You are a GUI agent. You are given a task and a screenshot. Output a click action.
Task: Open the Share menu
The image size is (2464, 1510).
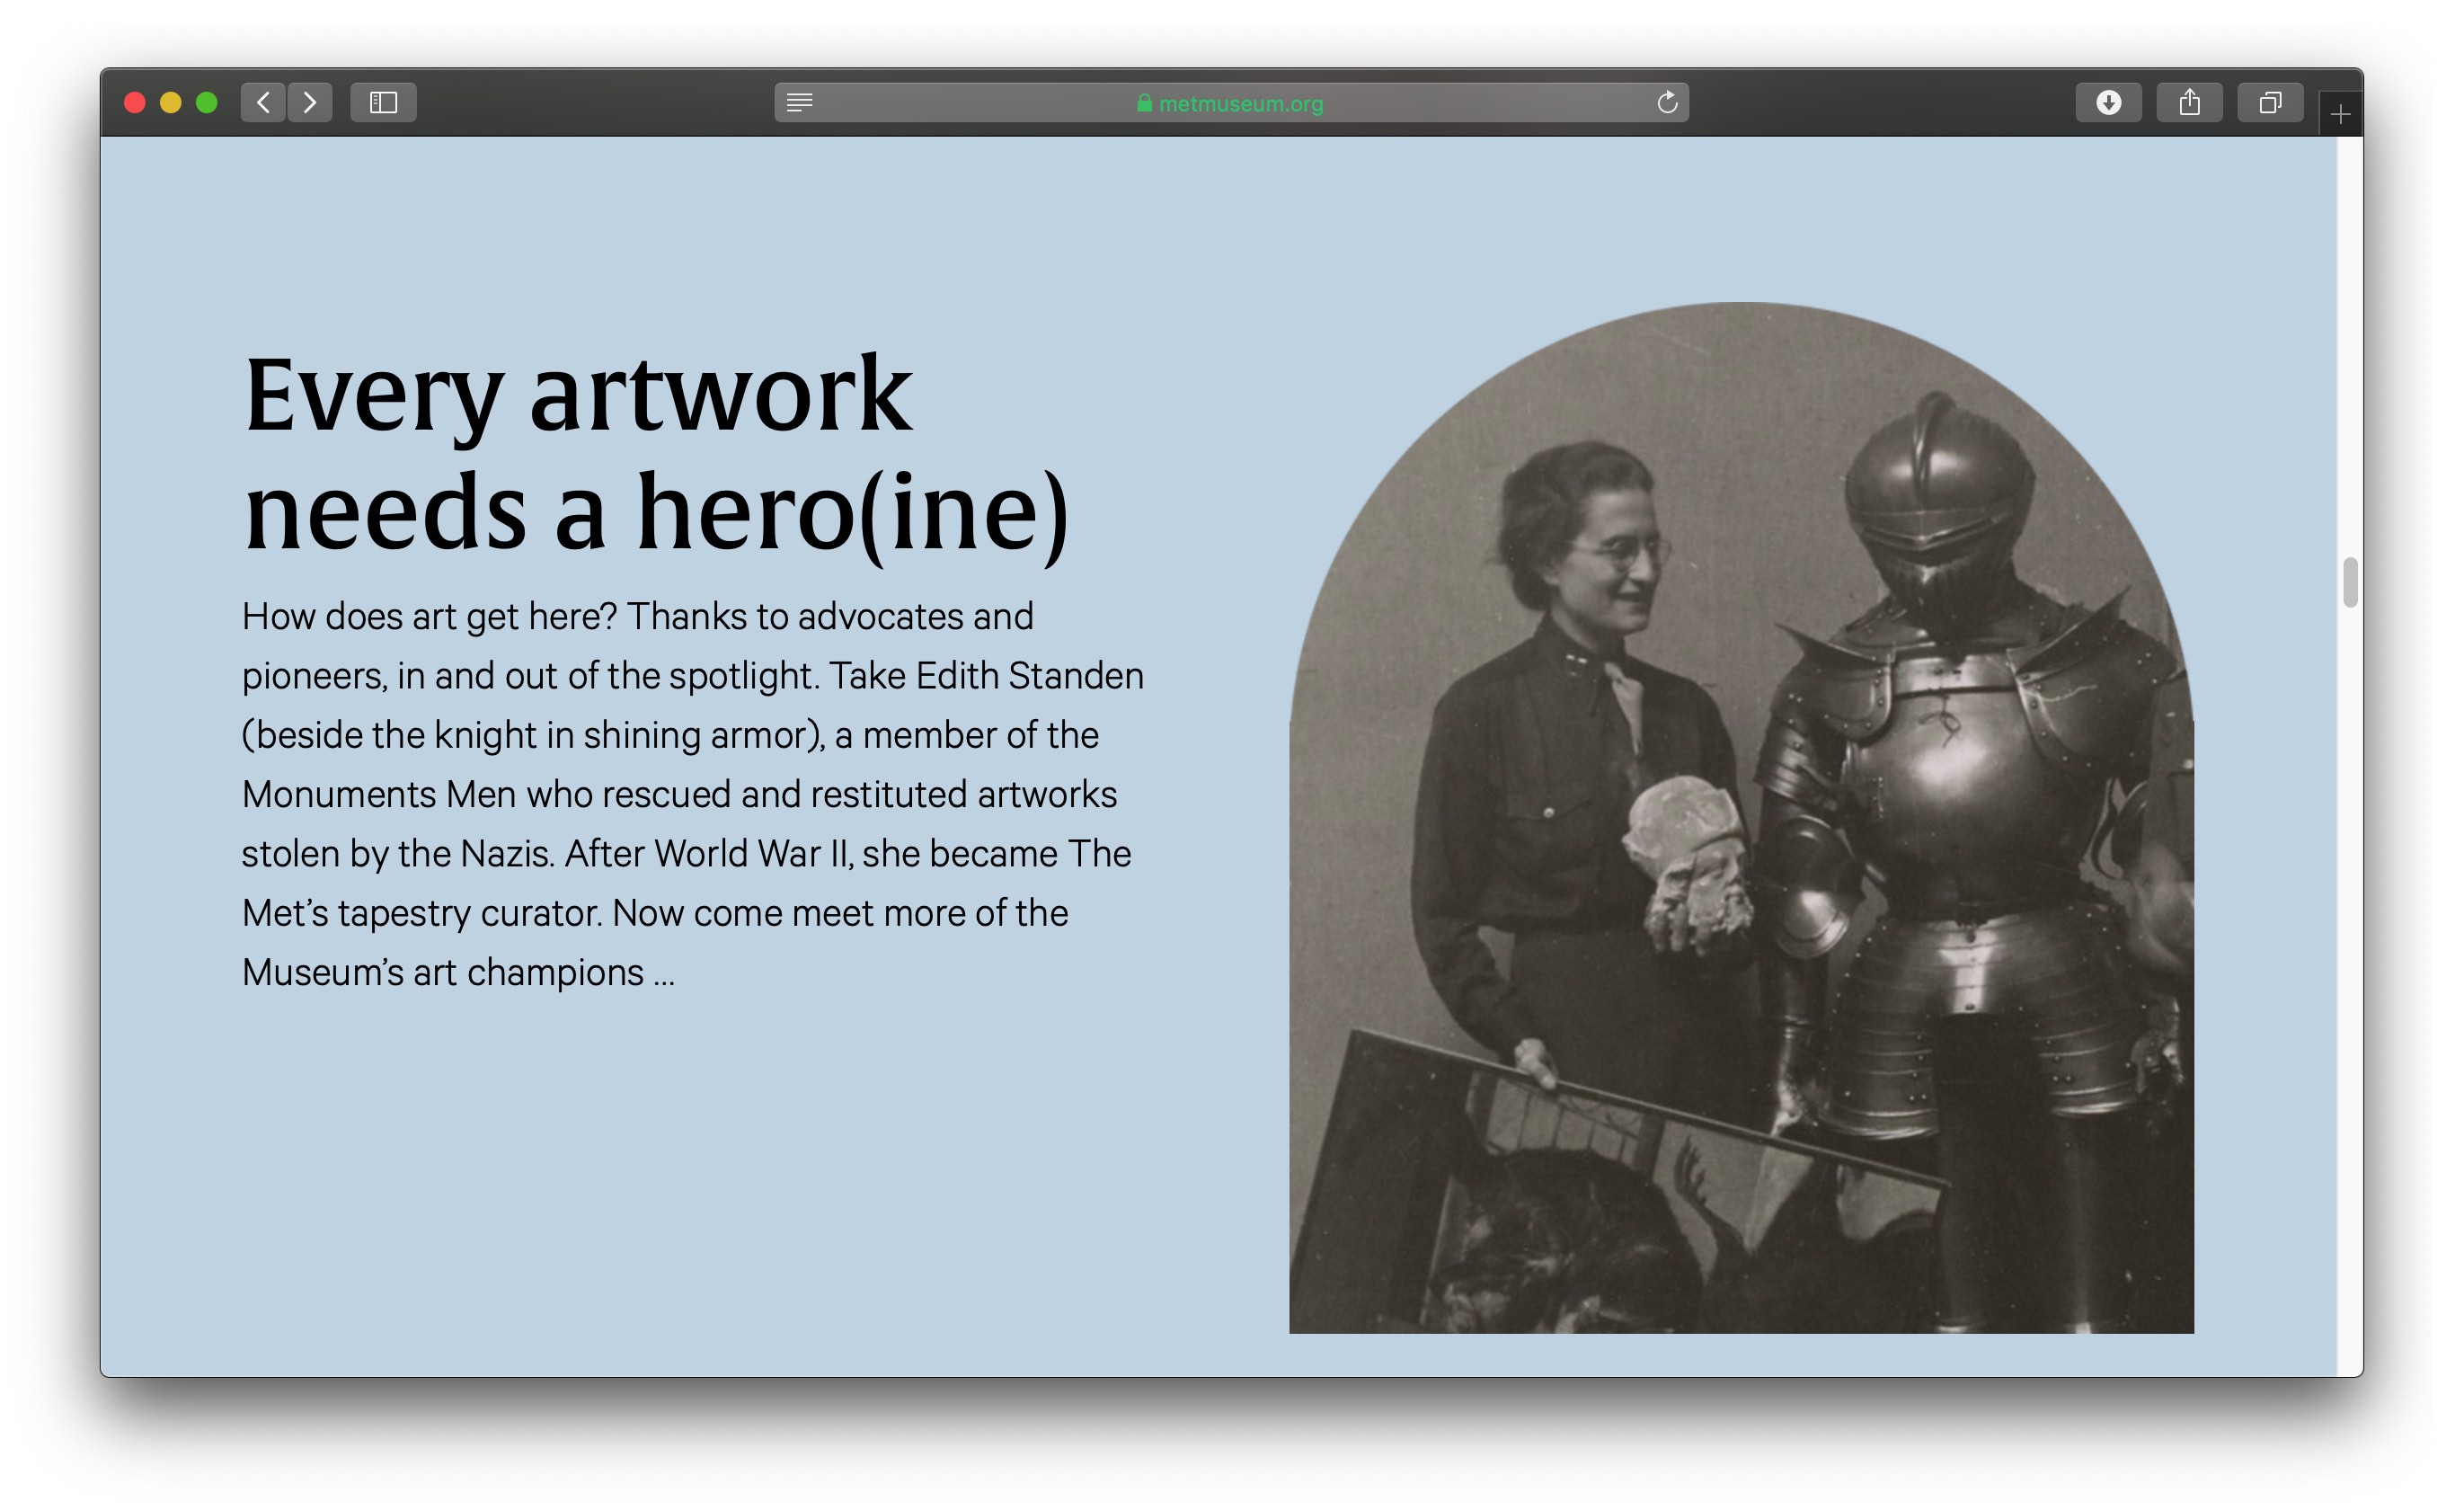click(x=2189, y=102)
